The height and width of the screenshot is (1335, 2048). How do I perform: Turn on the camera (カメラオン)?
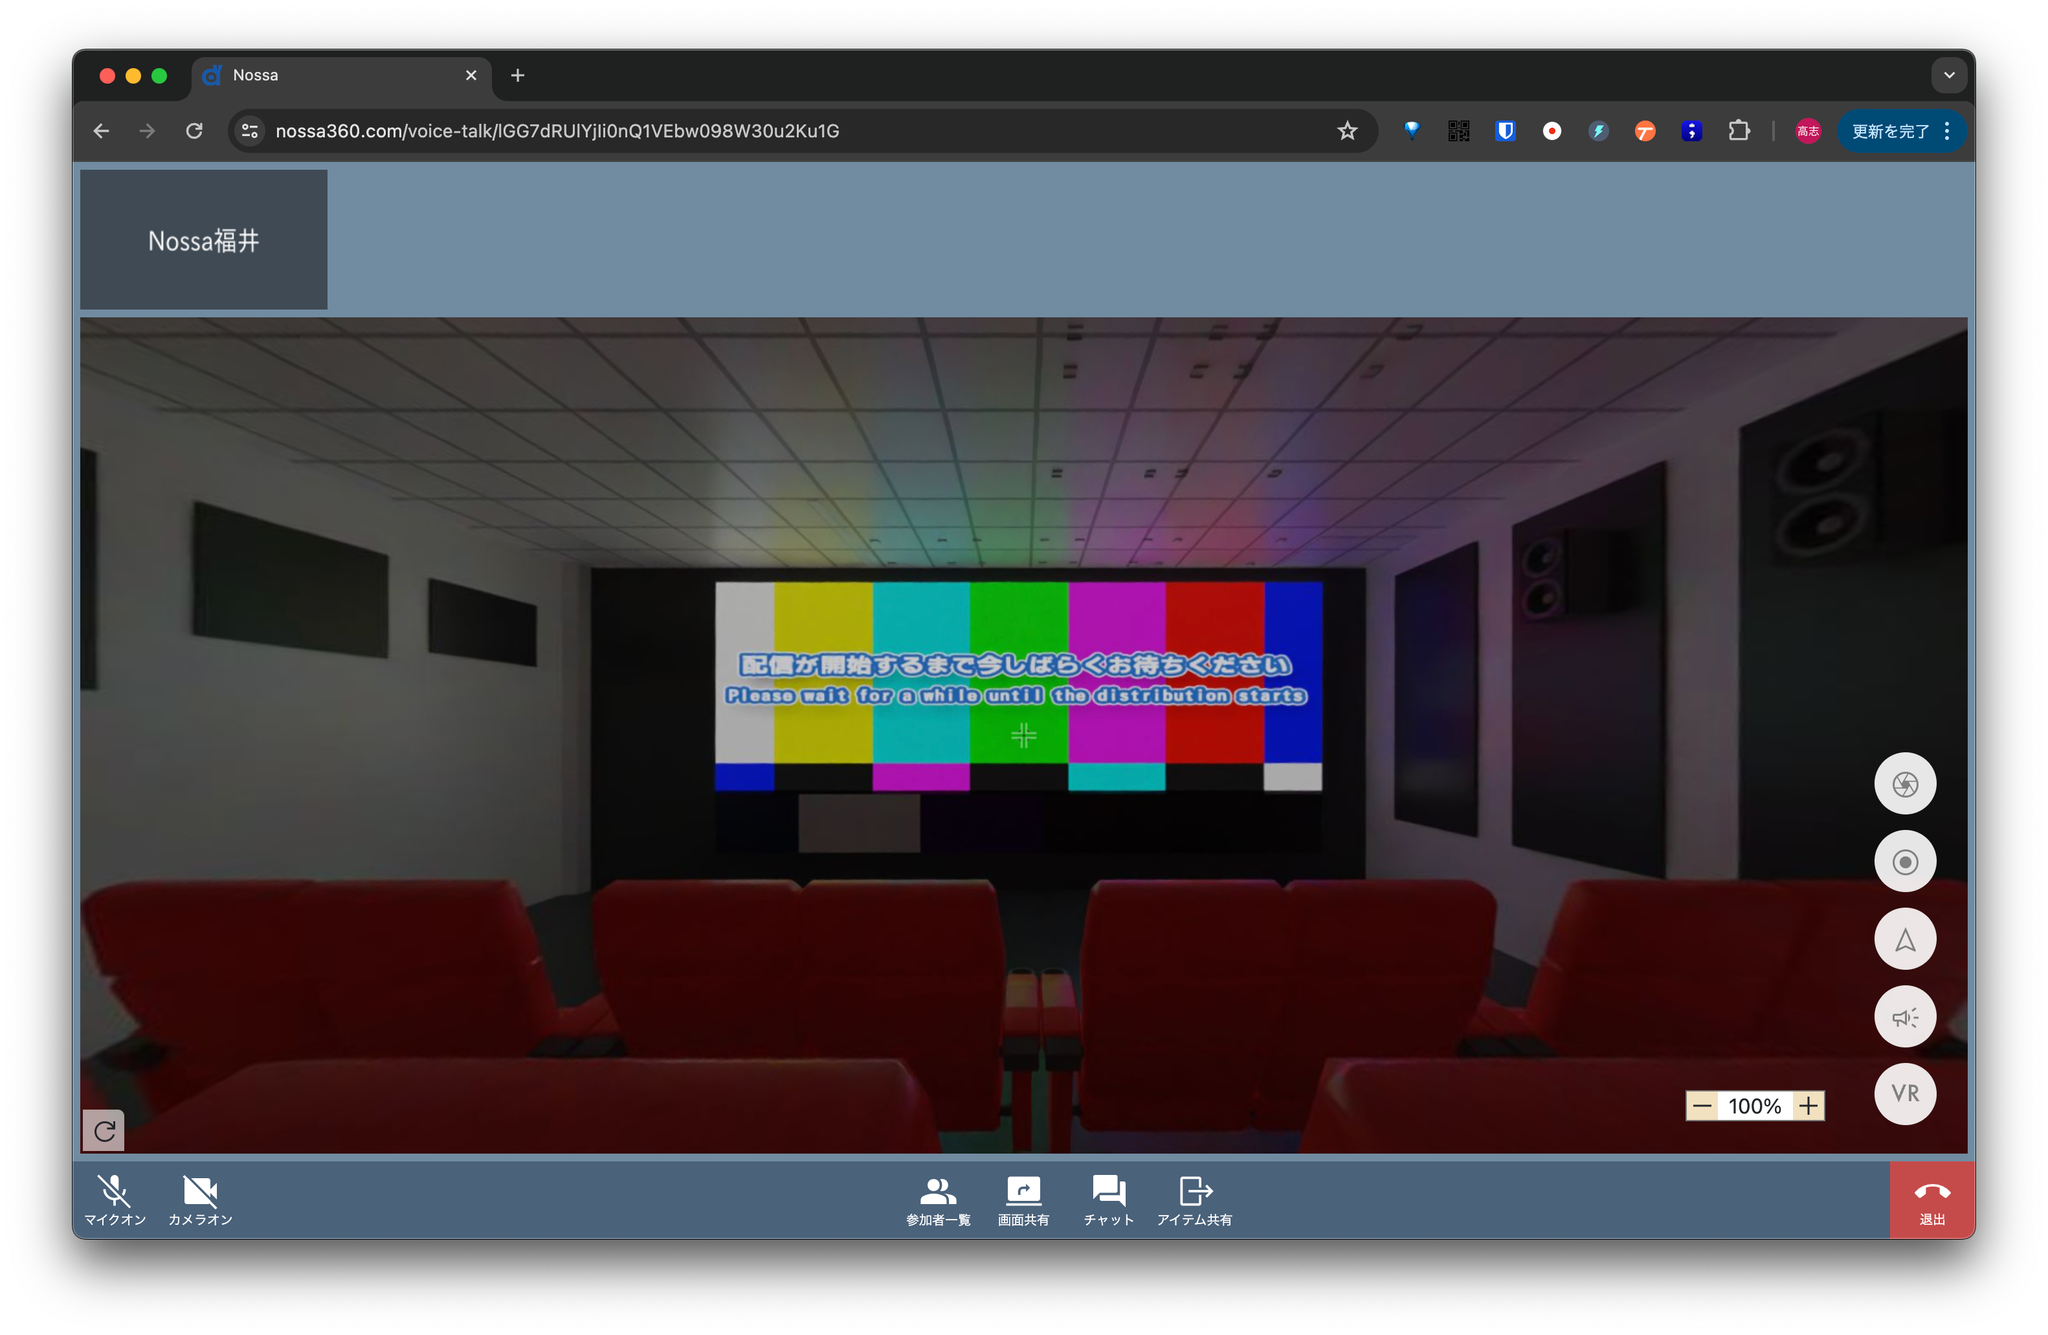coord(200,1198)
